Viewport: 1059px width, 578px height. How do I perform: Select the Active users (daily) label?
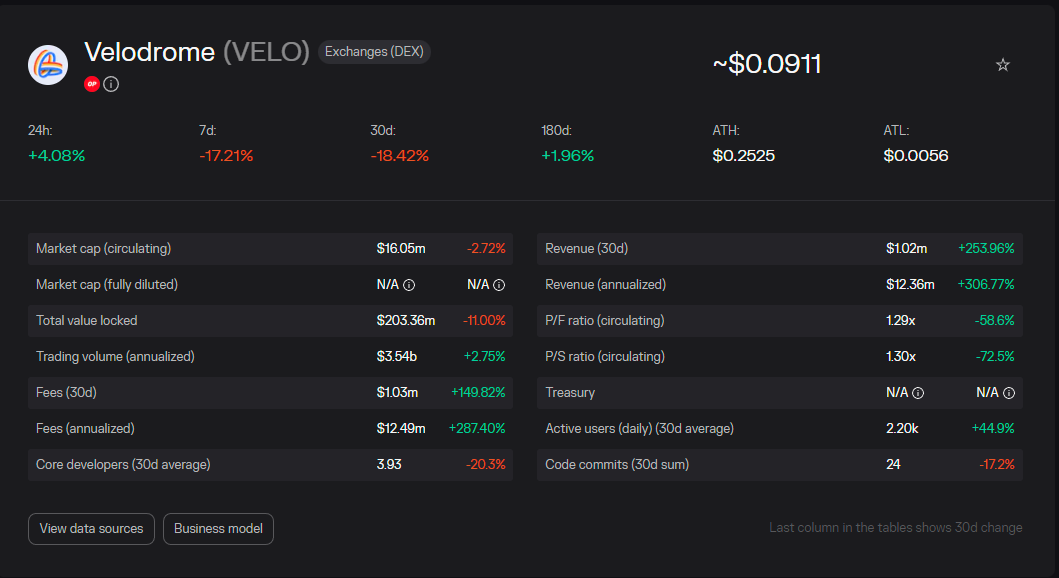(639, 429)
